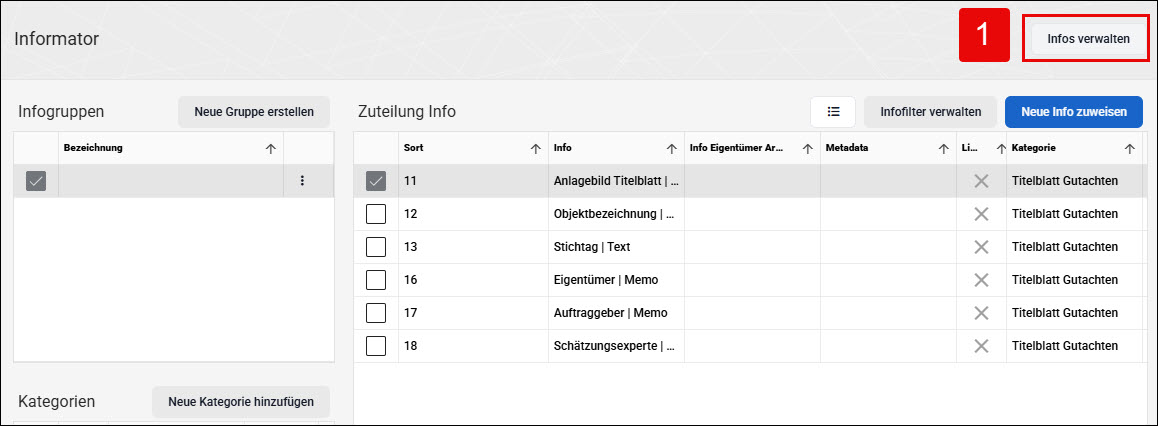Click the X icon in row 17

pyautogui.click(x=981, y=313)
